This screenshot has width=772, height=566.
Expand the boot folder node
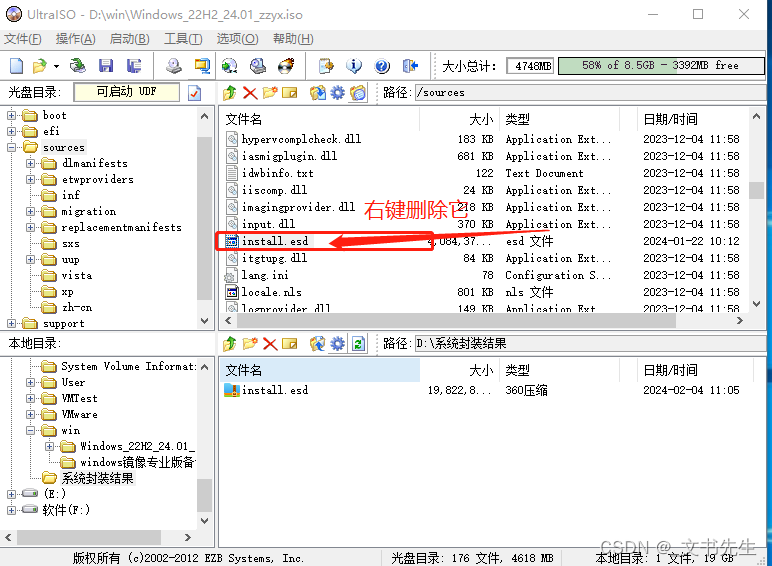pos(11,116)
